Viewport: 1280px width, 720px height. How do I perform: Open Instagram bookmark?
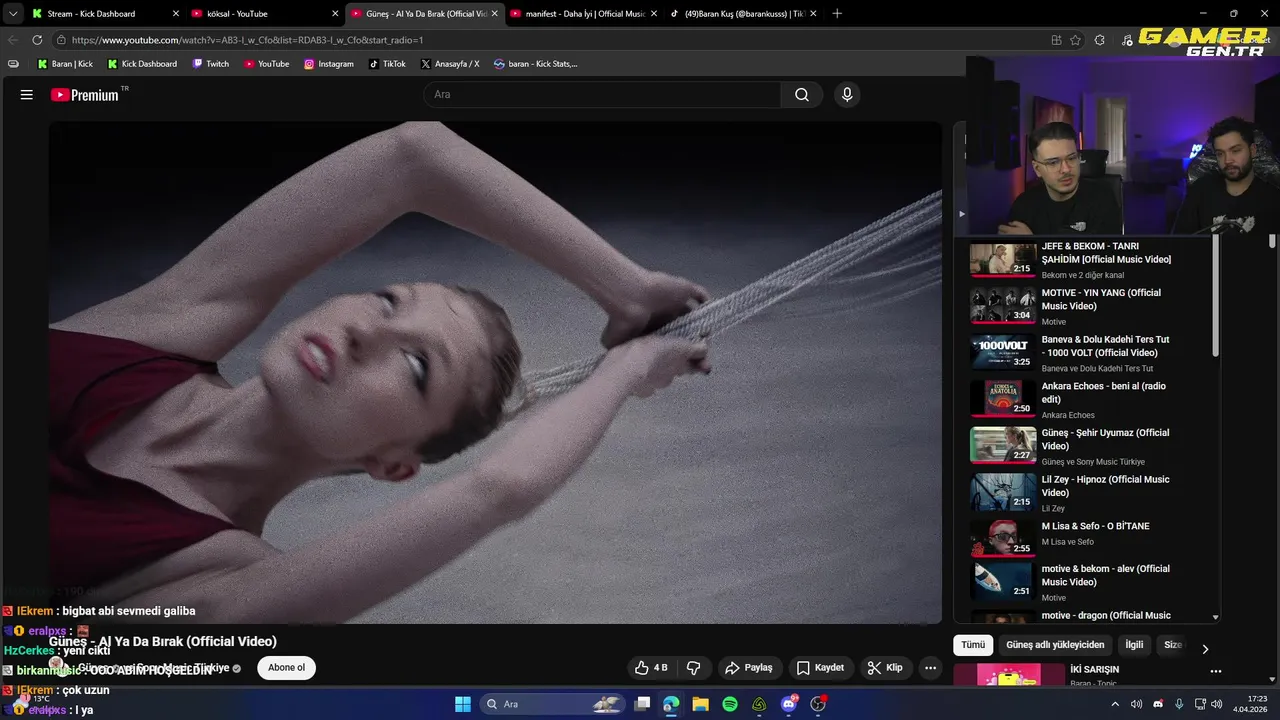(328, 64)
